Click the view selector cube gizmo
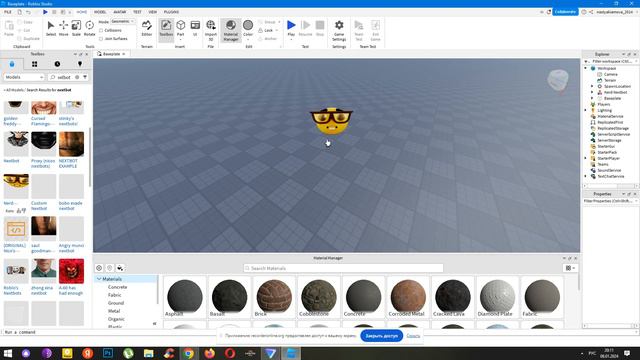Image resolution: width=640 pixels, height=360 pixels. coord(558,79)
